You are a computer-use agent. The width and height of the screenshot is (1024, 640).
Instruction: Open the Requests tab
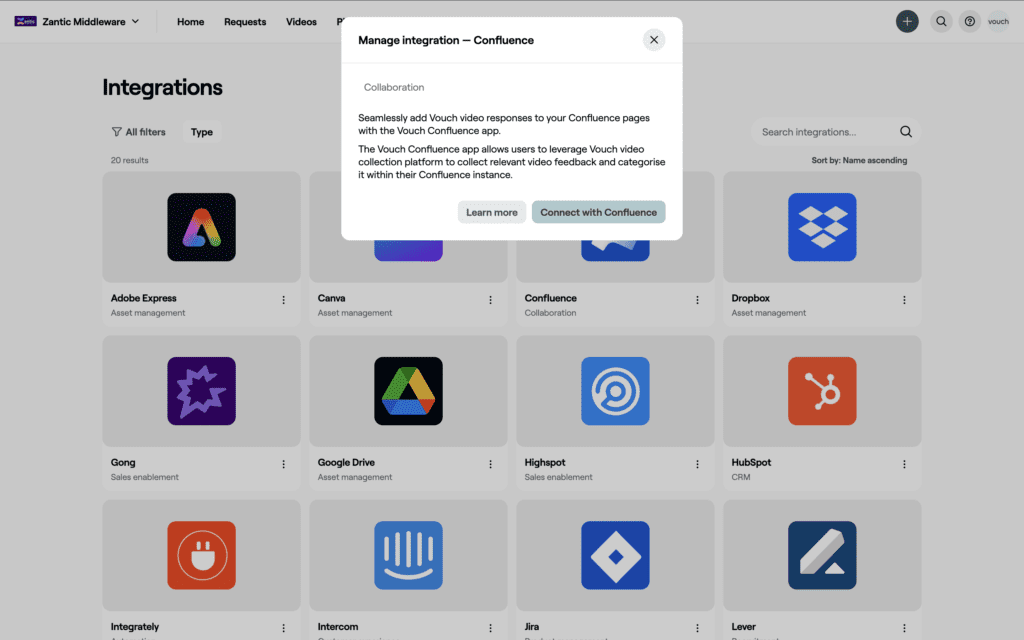click(x=245, y=22)
